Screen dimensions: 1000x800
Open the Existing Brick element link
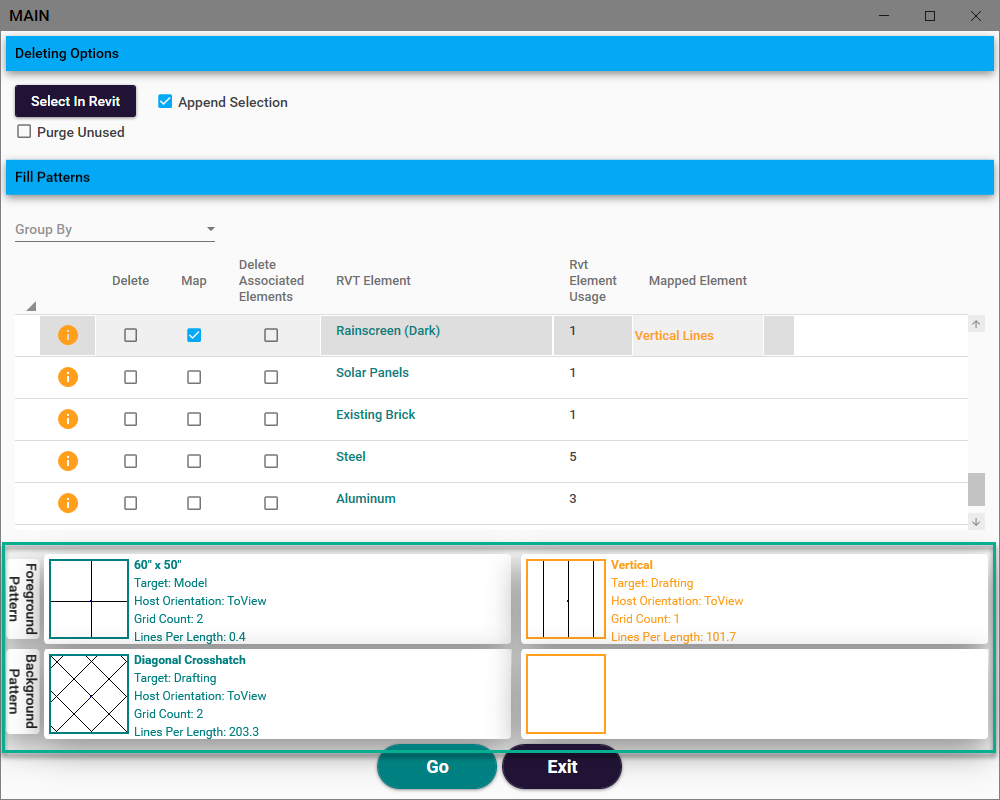click(376, 415)
